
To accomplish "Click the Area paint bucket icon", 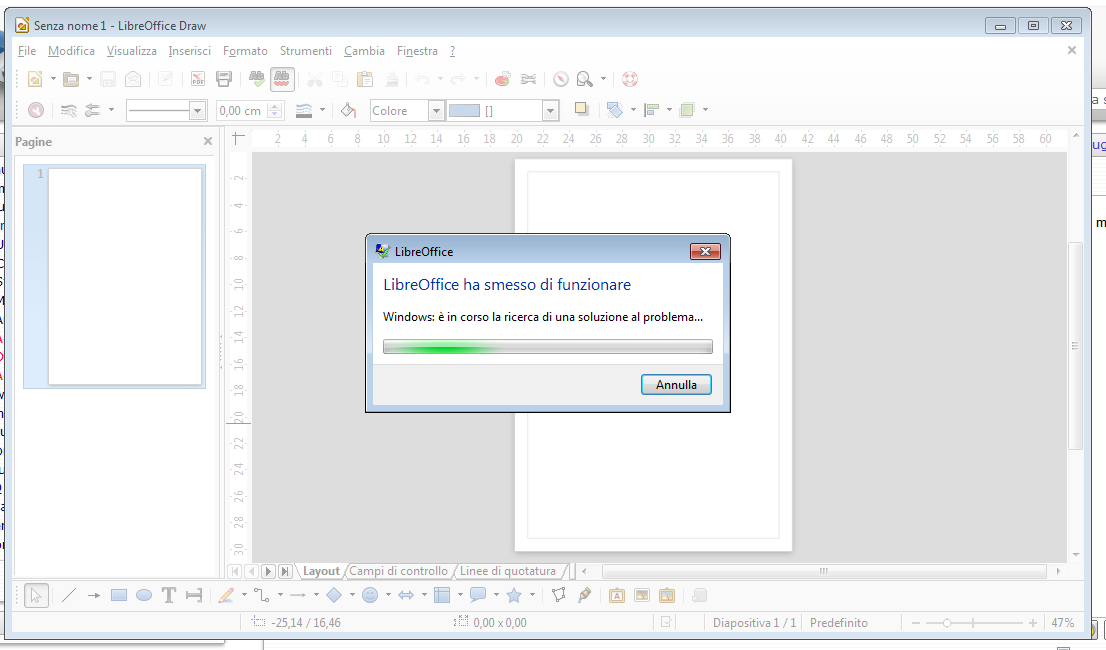I will (348, 110).
